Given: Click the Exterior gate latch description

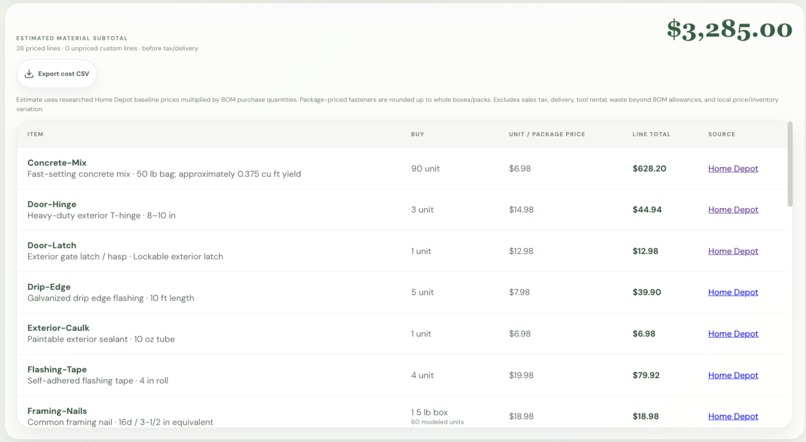Looking at the screenshot, I should [125, 257].
